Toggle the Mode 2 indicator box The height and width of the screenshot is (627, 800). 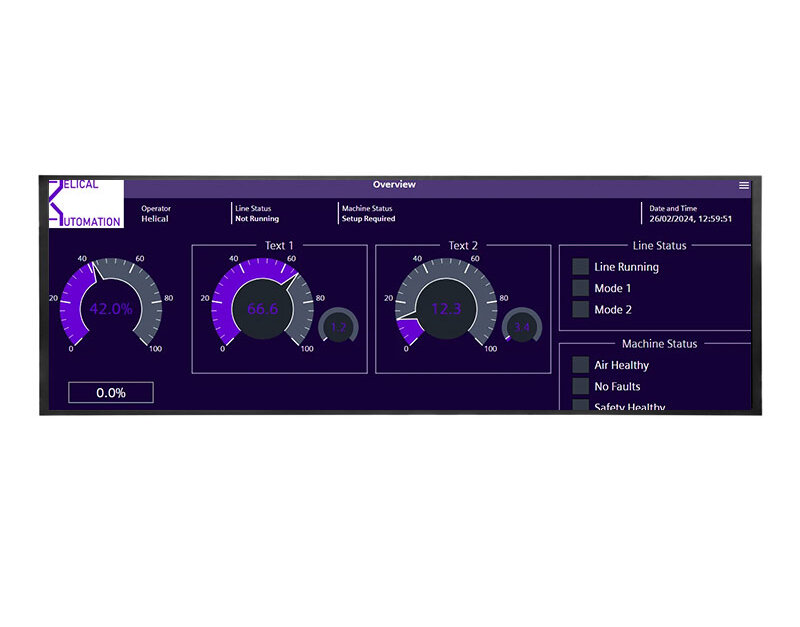[580, 309]
